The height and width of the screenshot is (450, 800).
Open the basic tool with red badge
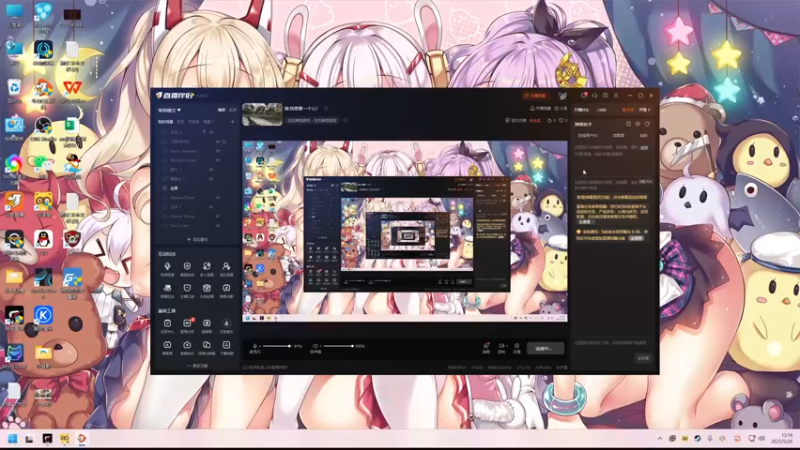[x=187, y=326]
